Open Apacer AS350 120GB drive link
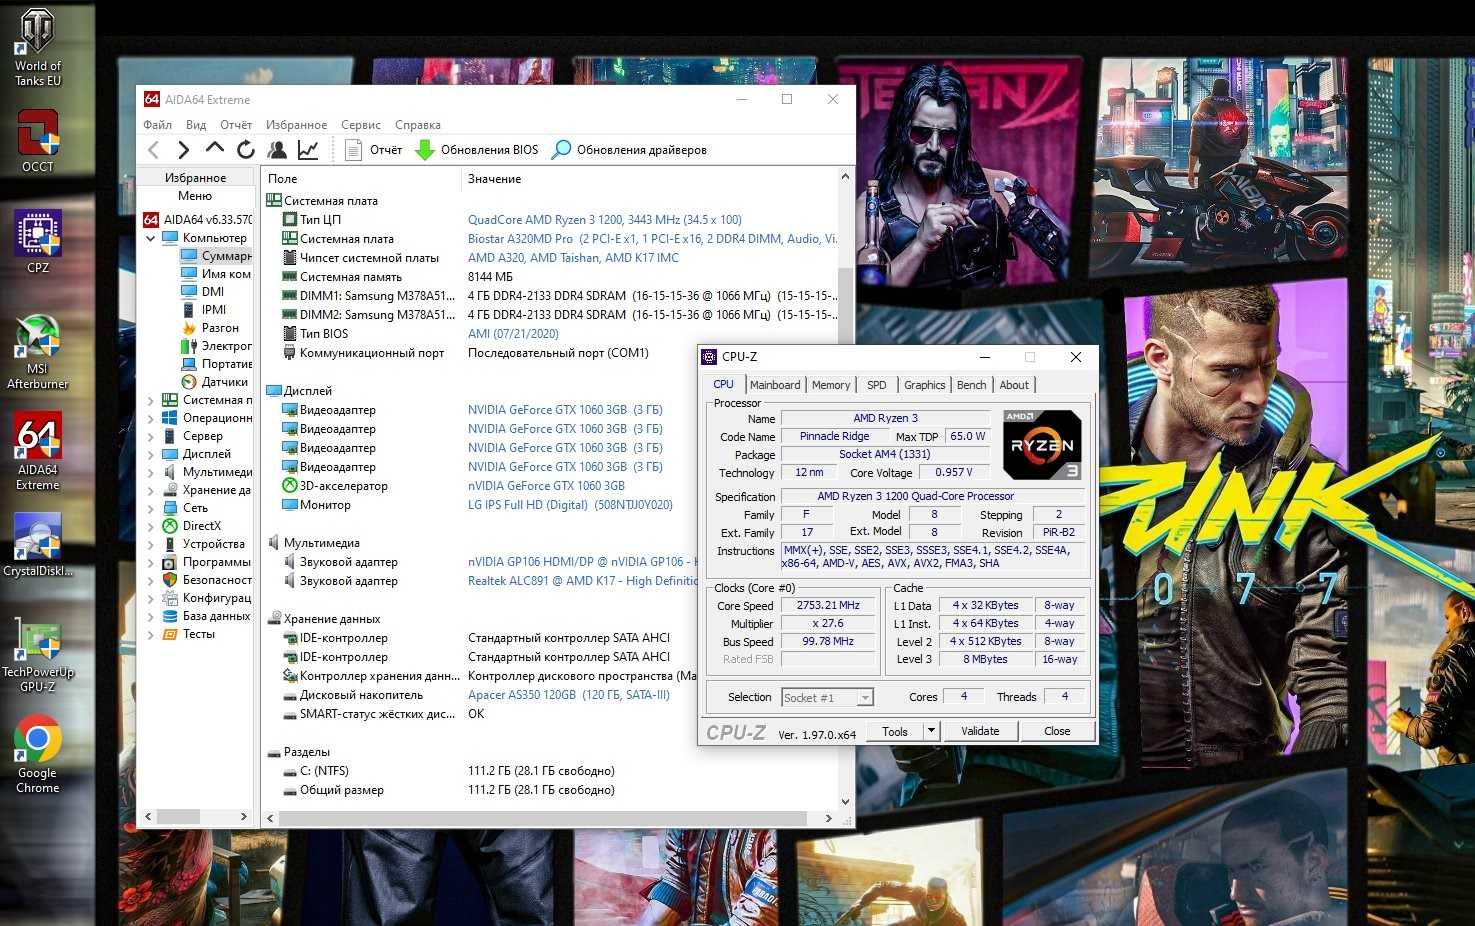Image resolution: width=1475 pixels, height=926 pixels. [x=569, y=695]
